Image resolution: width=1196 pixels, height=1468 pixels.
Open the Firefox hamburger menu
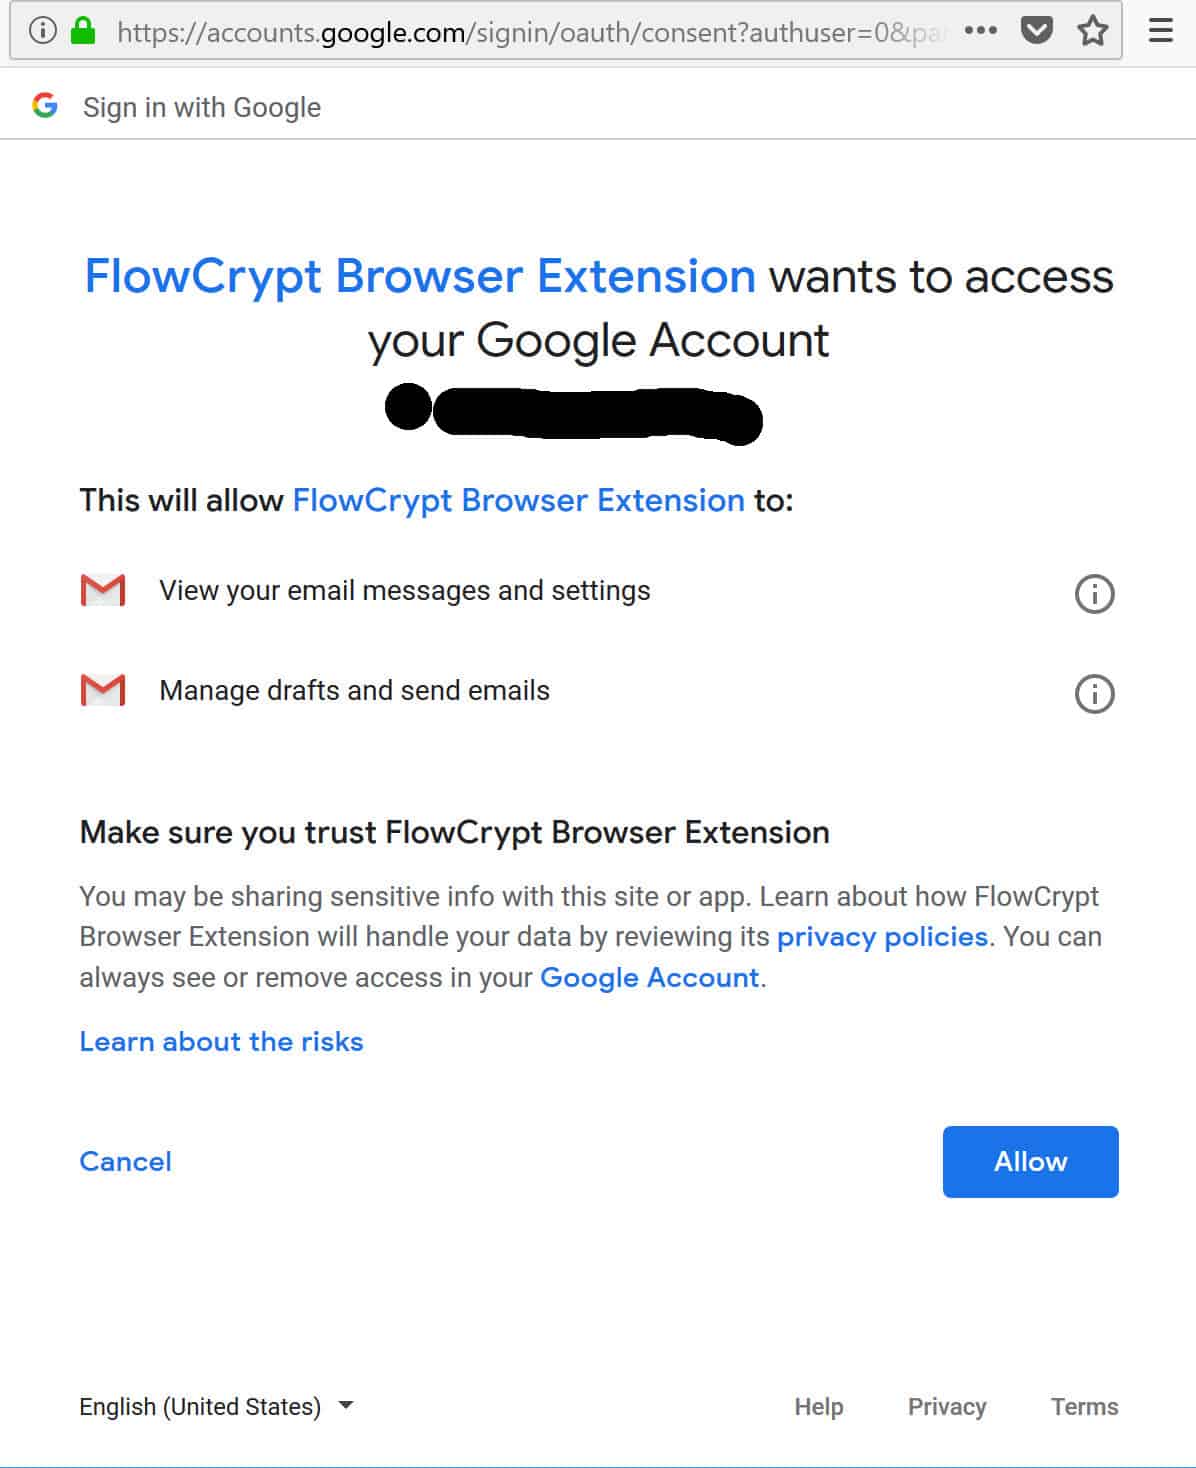[1160, 31]
